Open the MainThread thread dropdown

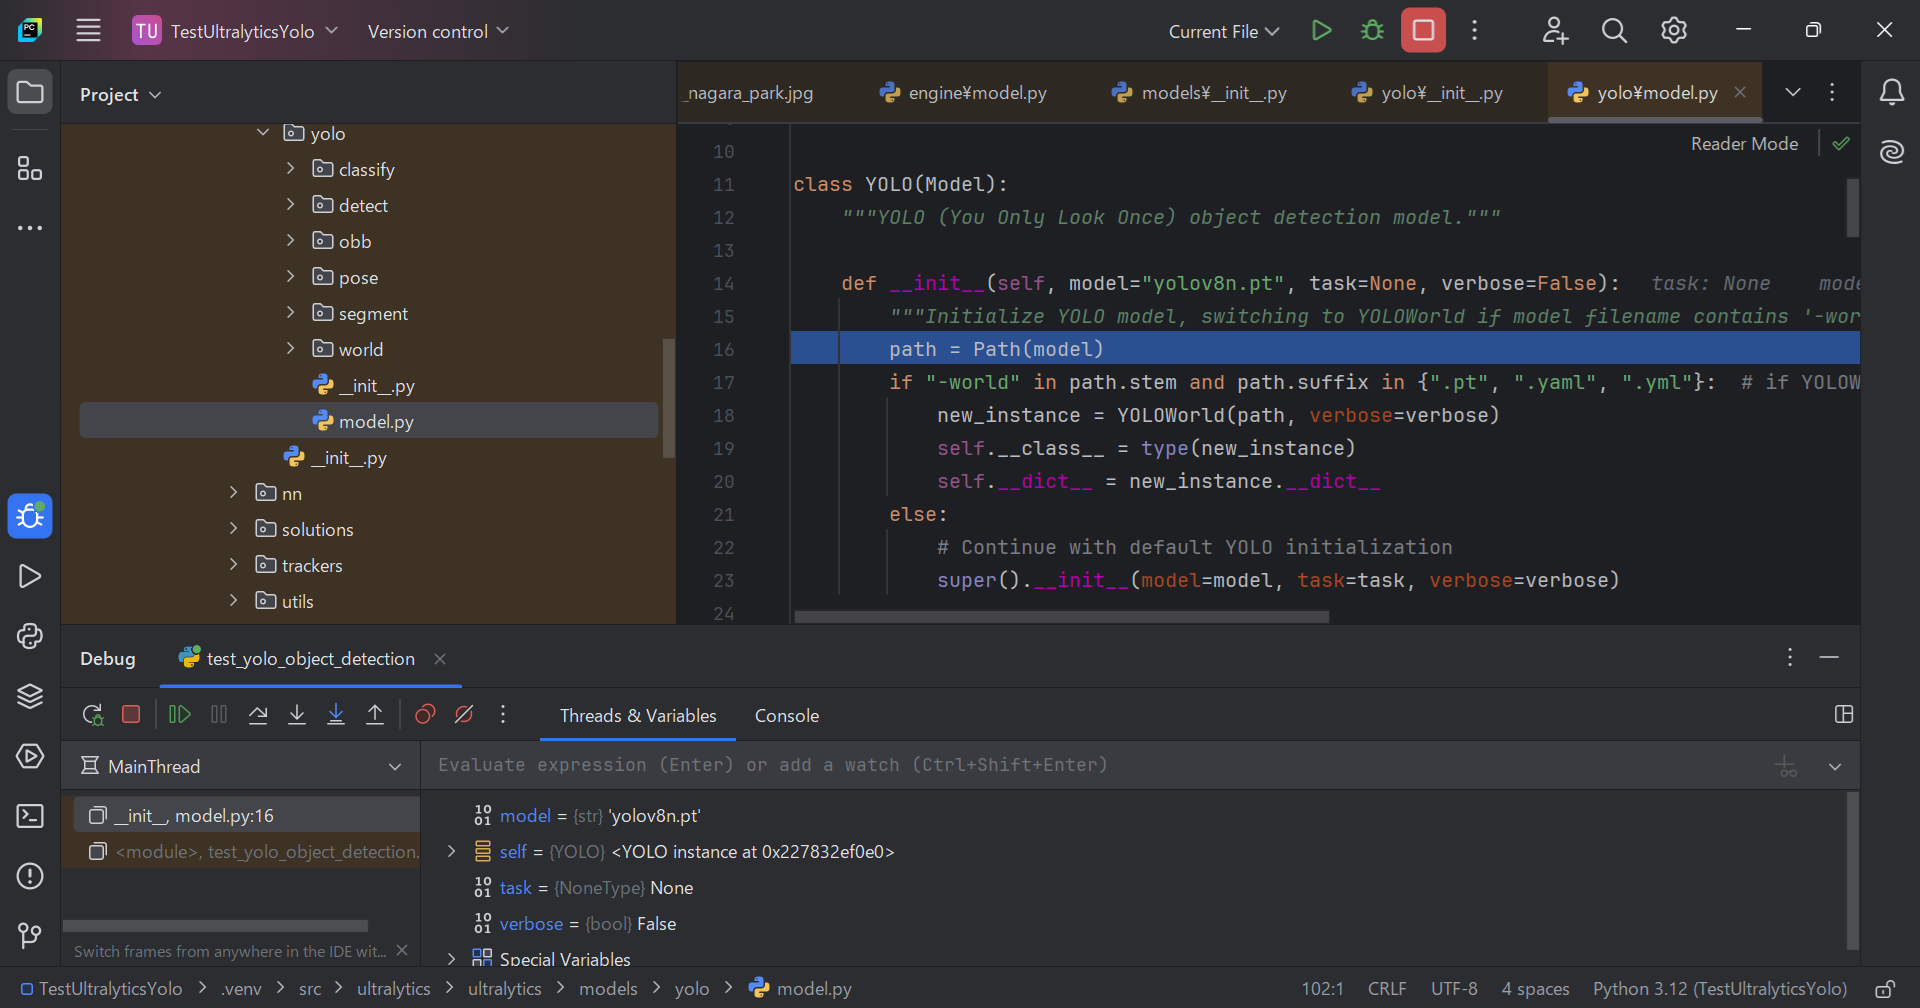pos(241,766)
